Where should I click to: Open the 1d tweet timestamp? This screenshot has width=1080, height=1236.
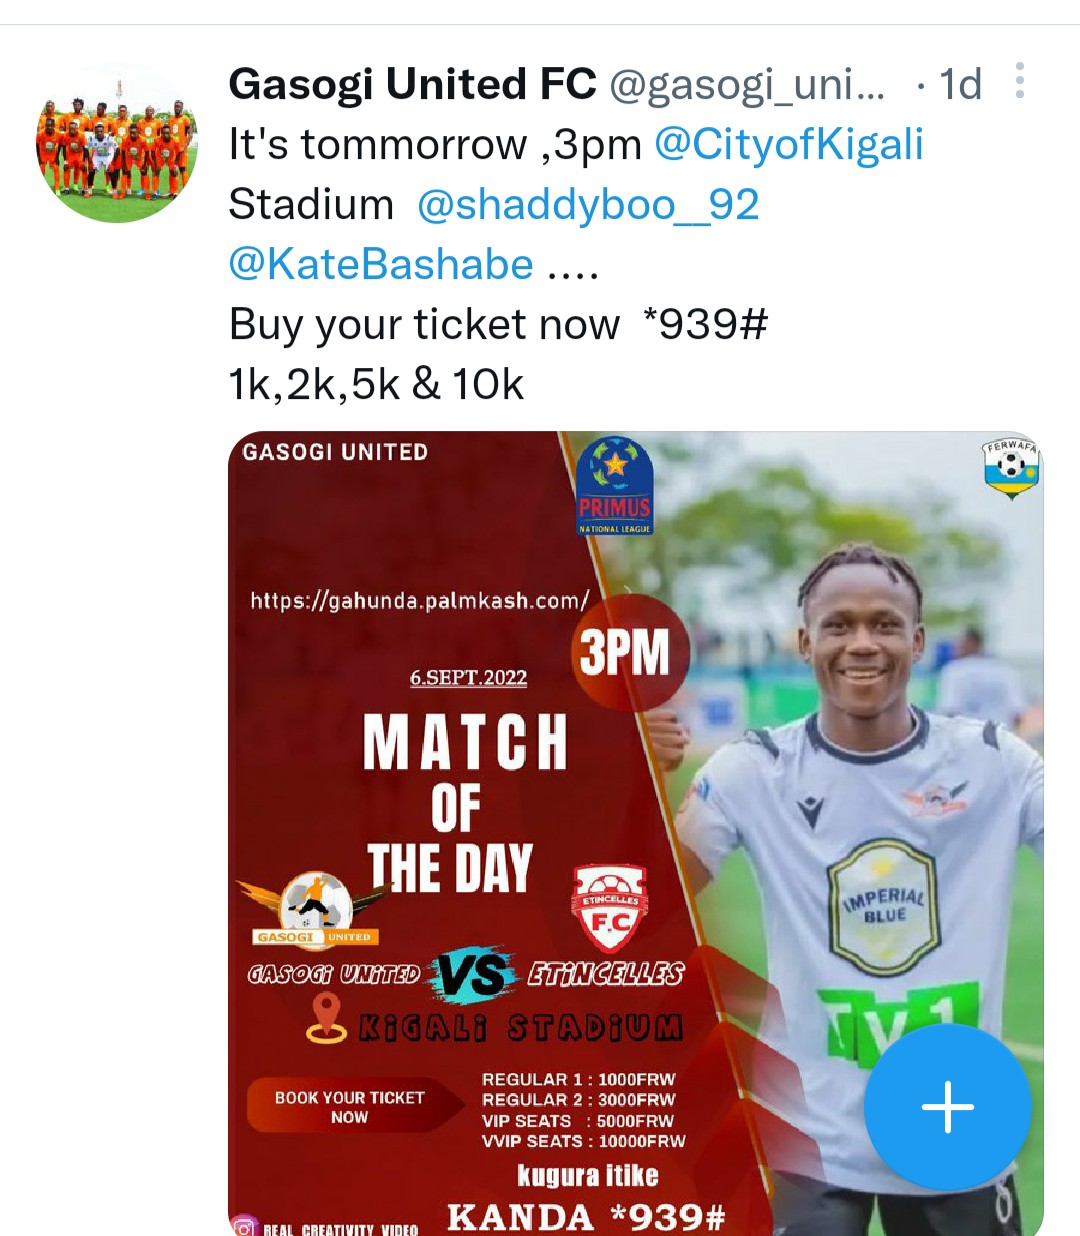tap(960, 85)
